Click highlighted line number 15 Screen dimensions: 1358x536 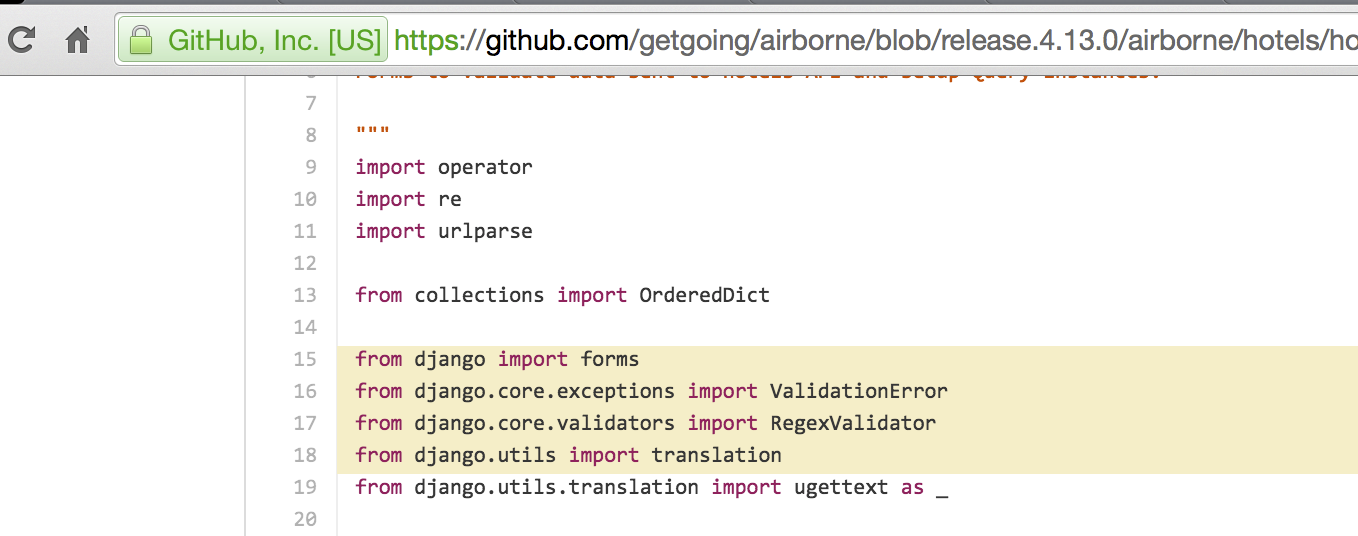(x=305, y=359)
